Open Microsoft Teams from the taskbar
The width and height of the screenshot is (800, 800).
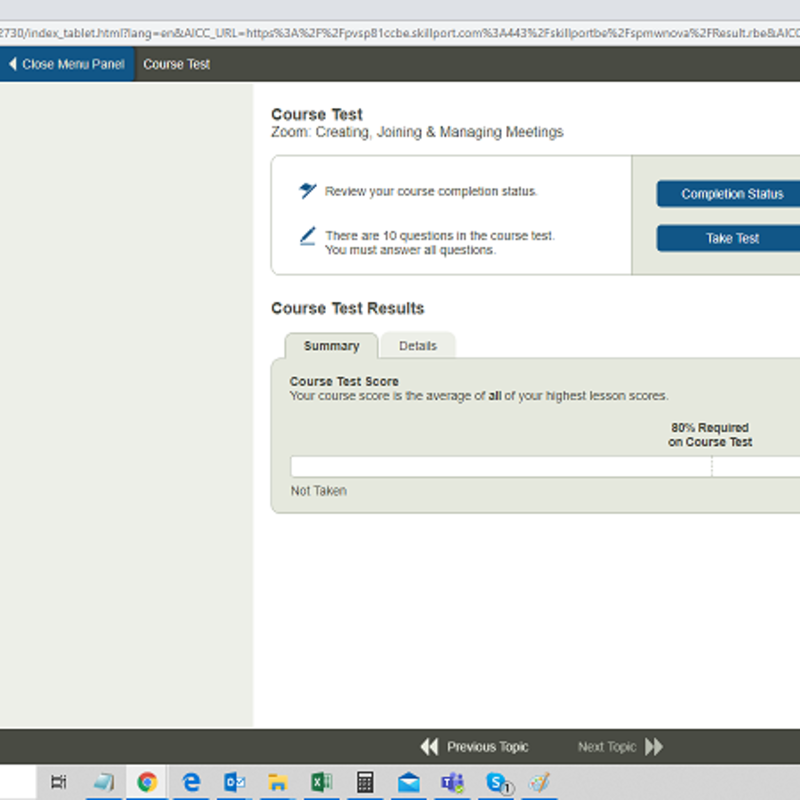pyautogui.click(x=453, y=782)
